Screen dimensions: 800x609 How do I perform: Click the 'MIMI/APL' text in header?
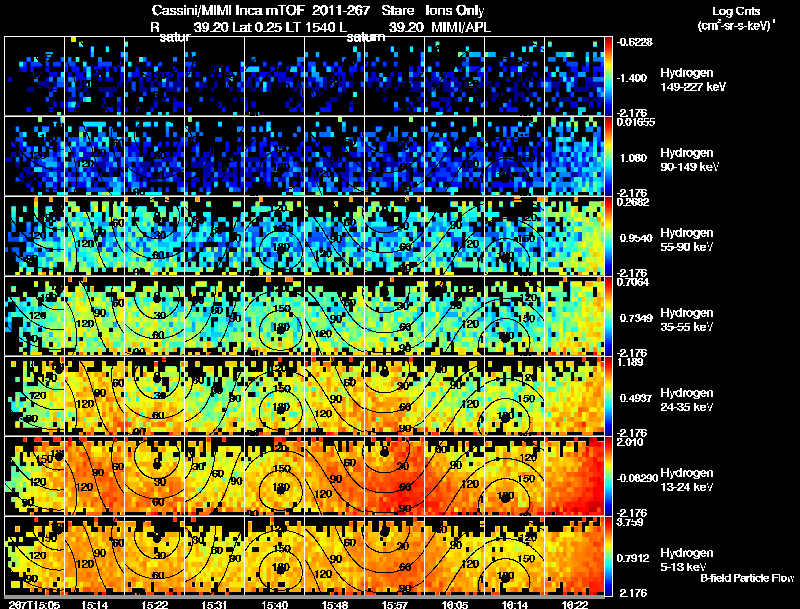coord(461,27)
